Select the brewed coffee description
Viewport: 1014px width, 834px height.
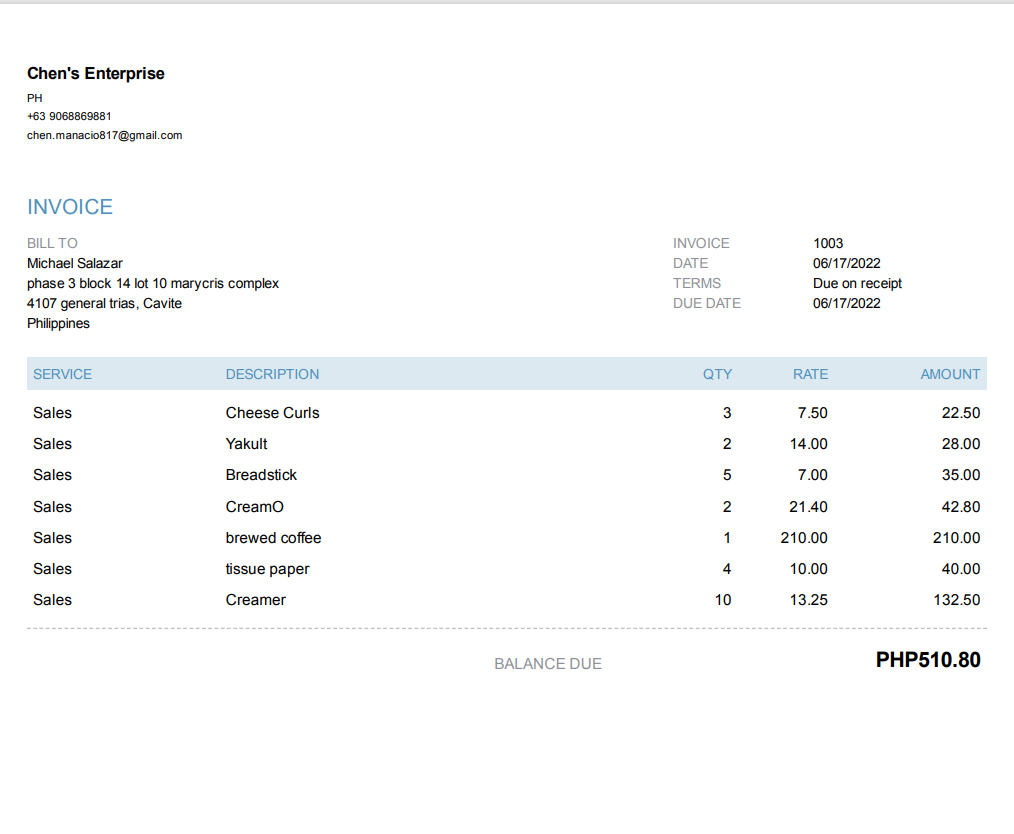pyautogui.click(x=274, y=538)
